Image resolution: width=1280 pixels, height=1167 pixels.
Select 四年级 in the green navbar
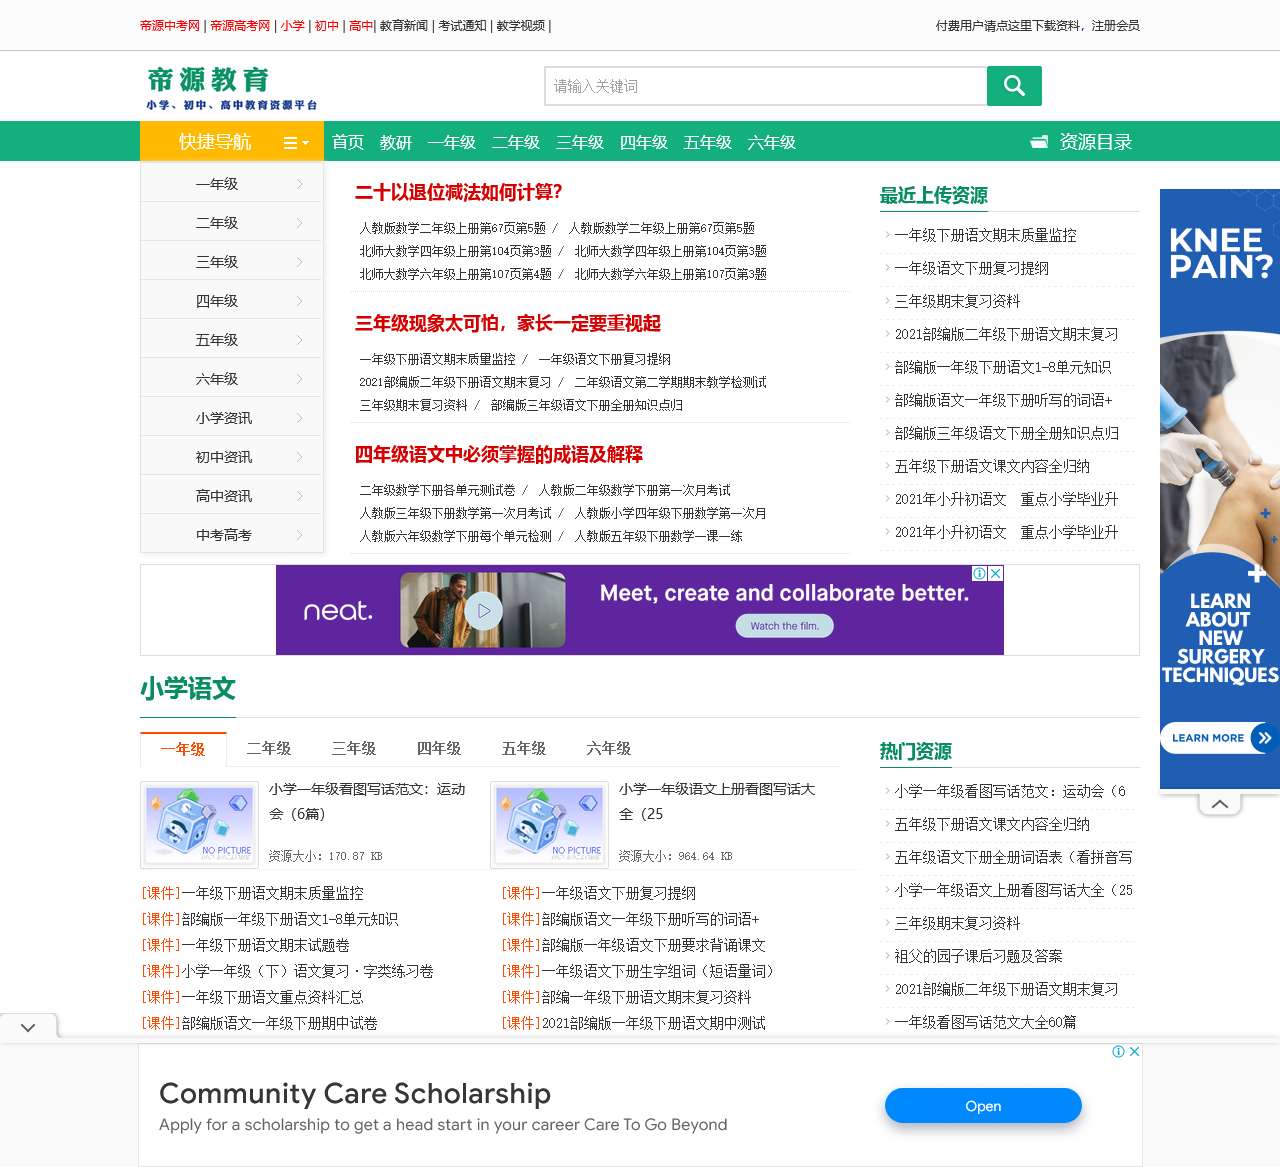click(644, 142)
